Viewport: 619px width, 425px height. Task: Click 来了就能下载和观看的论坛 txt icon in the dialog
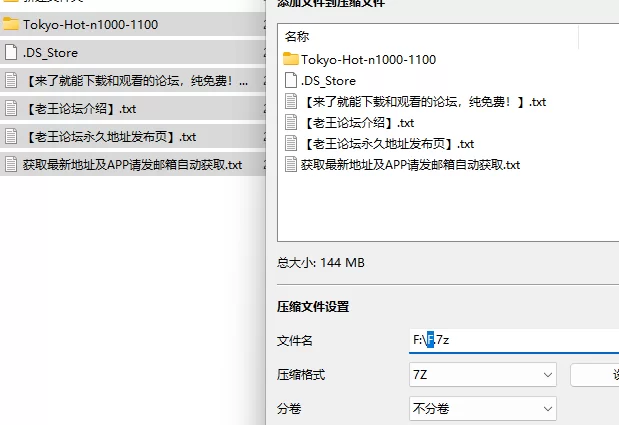(291, 101)
